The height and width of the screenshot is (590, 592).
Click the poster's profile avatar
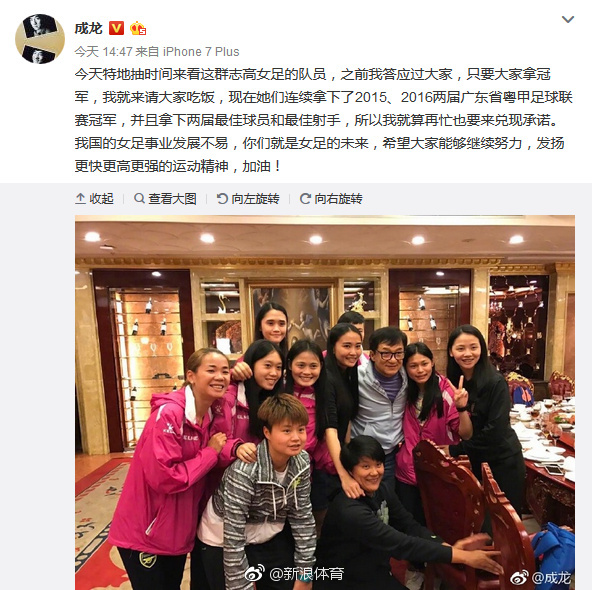[x=40, y=39]
